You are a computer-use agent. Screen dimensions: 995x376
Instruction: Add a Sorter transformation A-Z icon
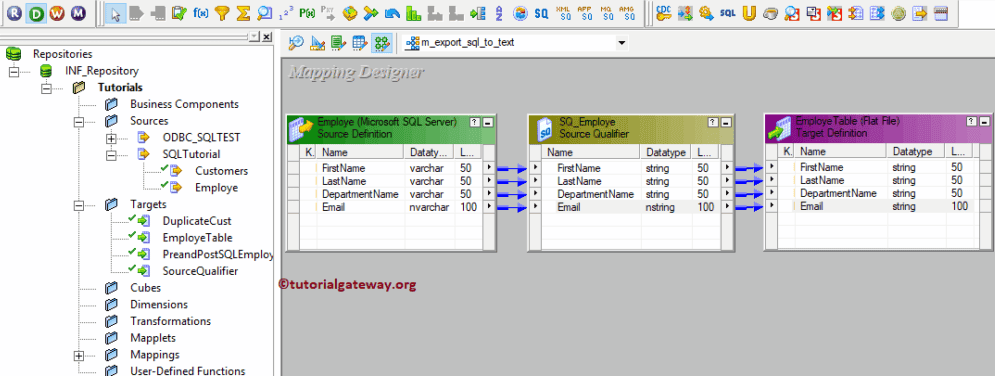[498, 13]
